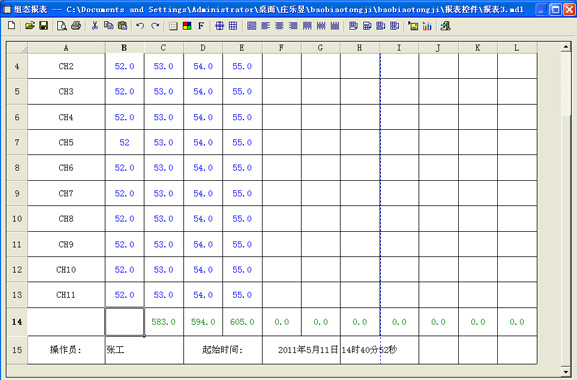Center cell text horizontally

(279, 25)
